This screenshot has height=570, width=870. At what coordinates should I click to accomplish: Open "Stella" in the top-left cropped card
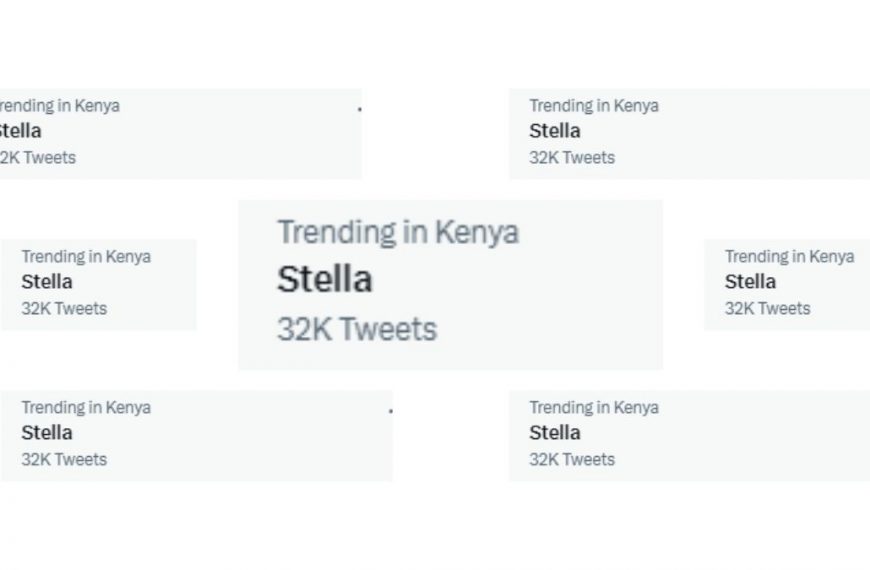point(20,131)
